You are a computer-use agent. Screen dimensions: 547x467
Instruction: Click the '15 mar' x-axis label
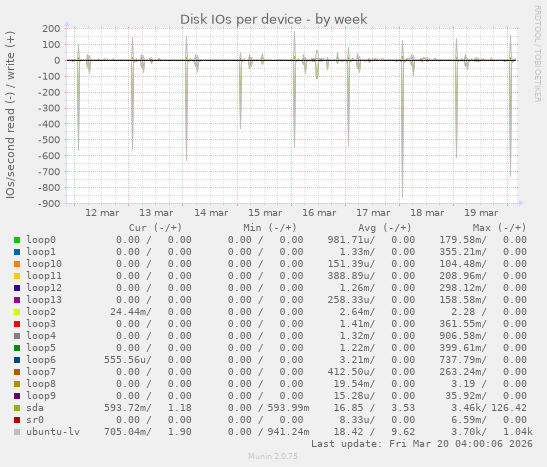[265, 213]
